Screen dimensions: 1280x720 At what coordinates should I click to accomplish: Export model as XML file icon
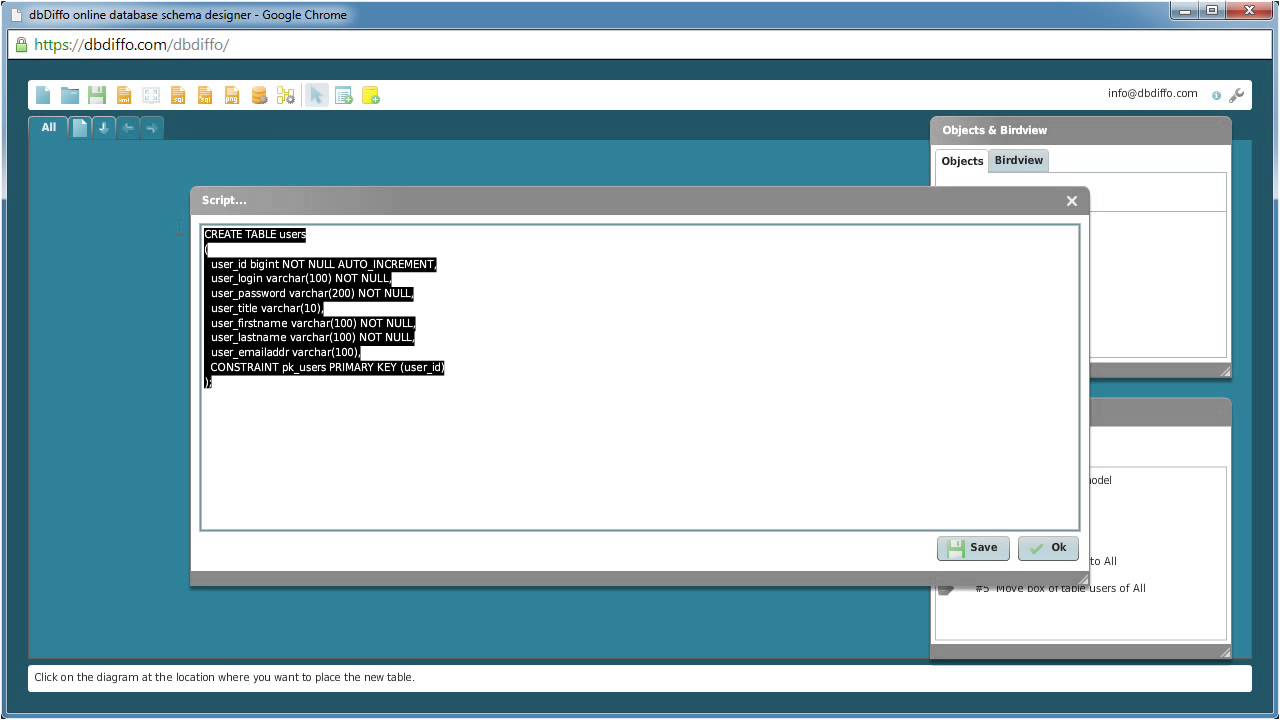click(x=124, y=95)
